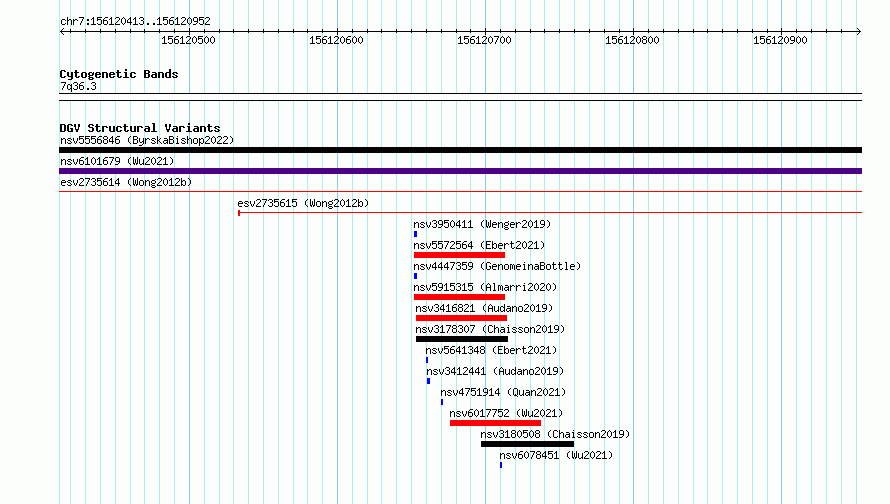Click ruler position 156120500
This screenshot has width=890, height=504.
coord(188,40)
